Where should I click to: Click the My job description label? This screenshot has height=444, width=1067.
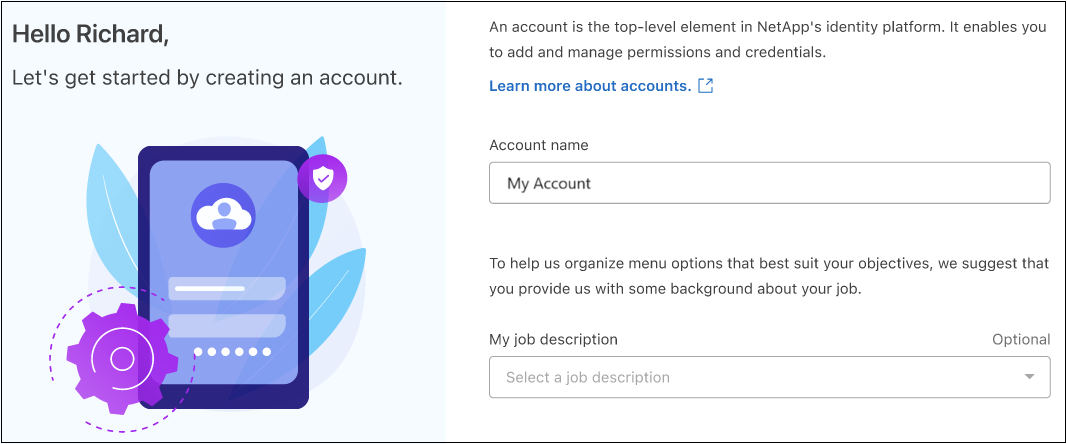[x=553, y=339]
